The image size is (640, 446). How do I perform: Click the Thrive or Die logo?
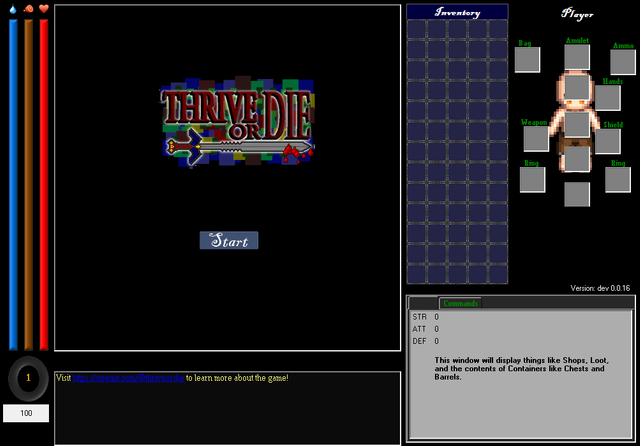click(238, 123)
